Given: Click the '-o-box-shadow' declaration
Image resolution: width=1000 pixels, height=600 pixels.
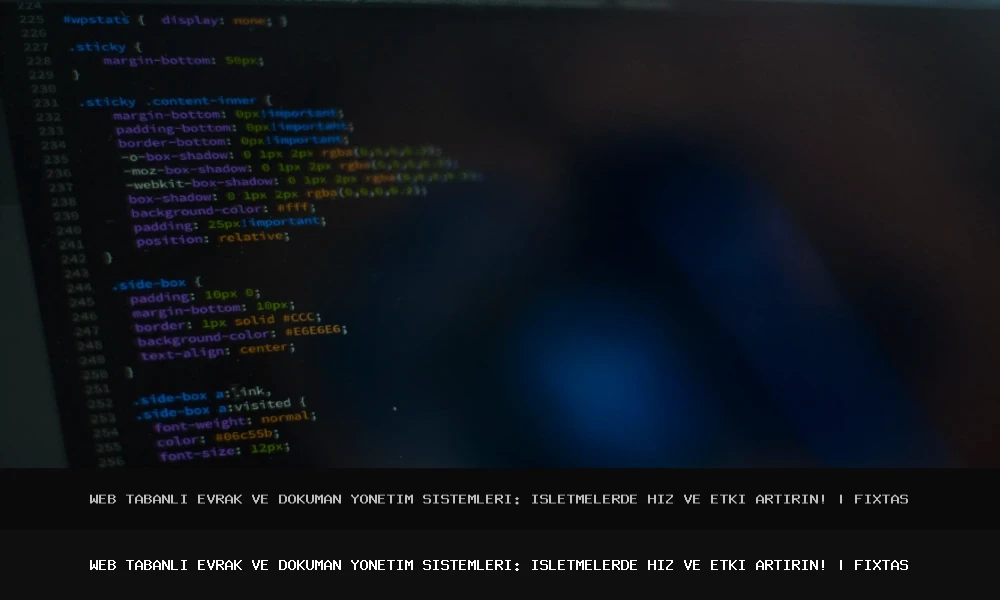Looking at the screenshot, I should (281, 154).
